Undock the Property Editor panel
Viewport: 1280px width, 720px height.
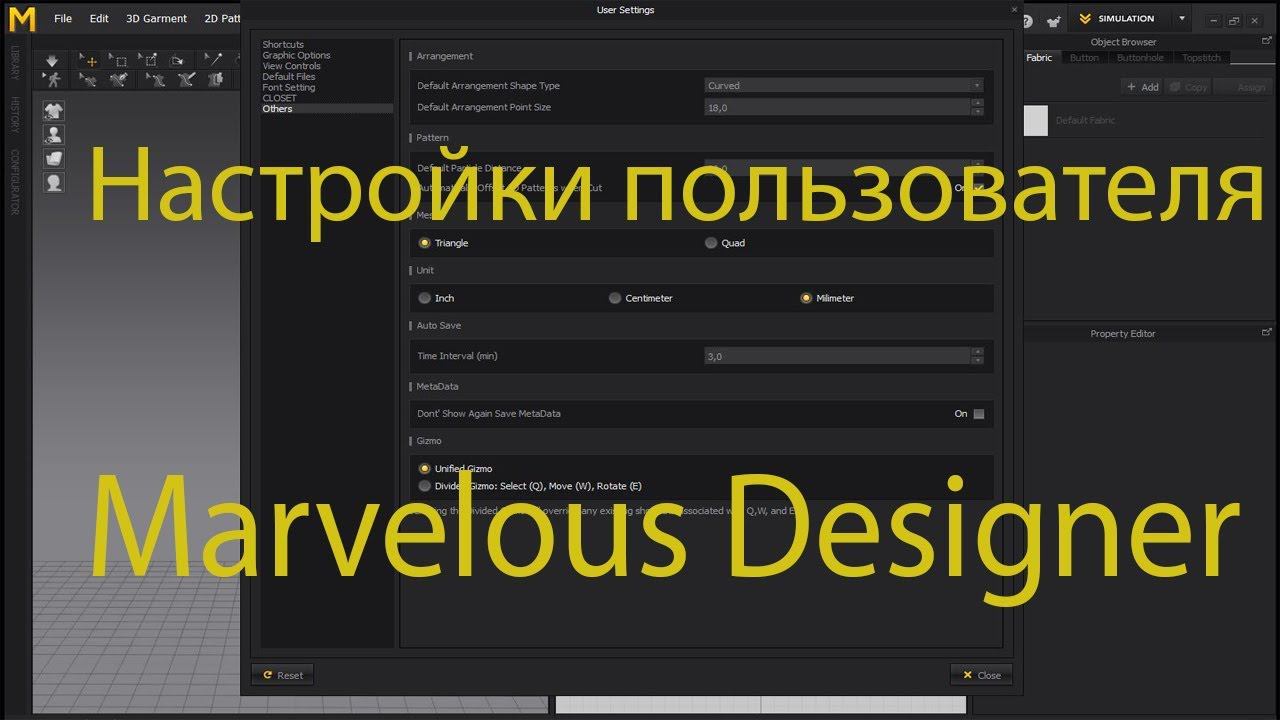(x=1267, y=333)
